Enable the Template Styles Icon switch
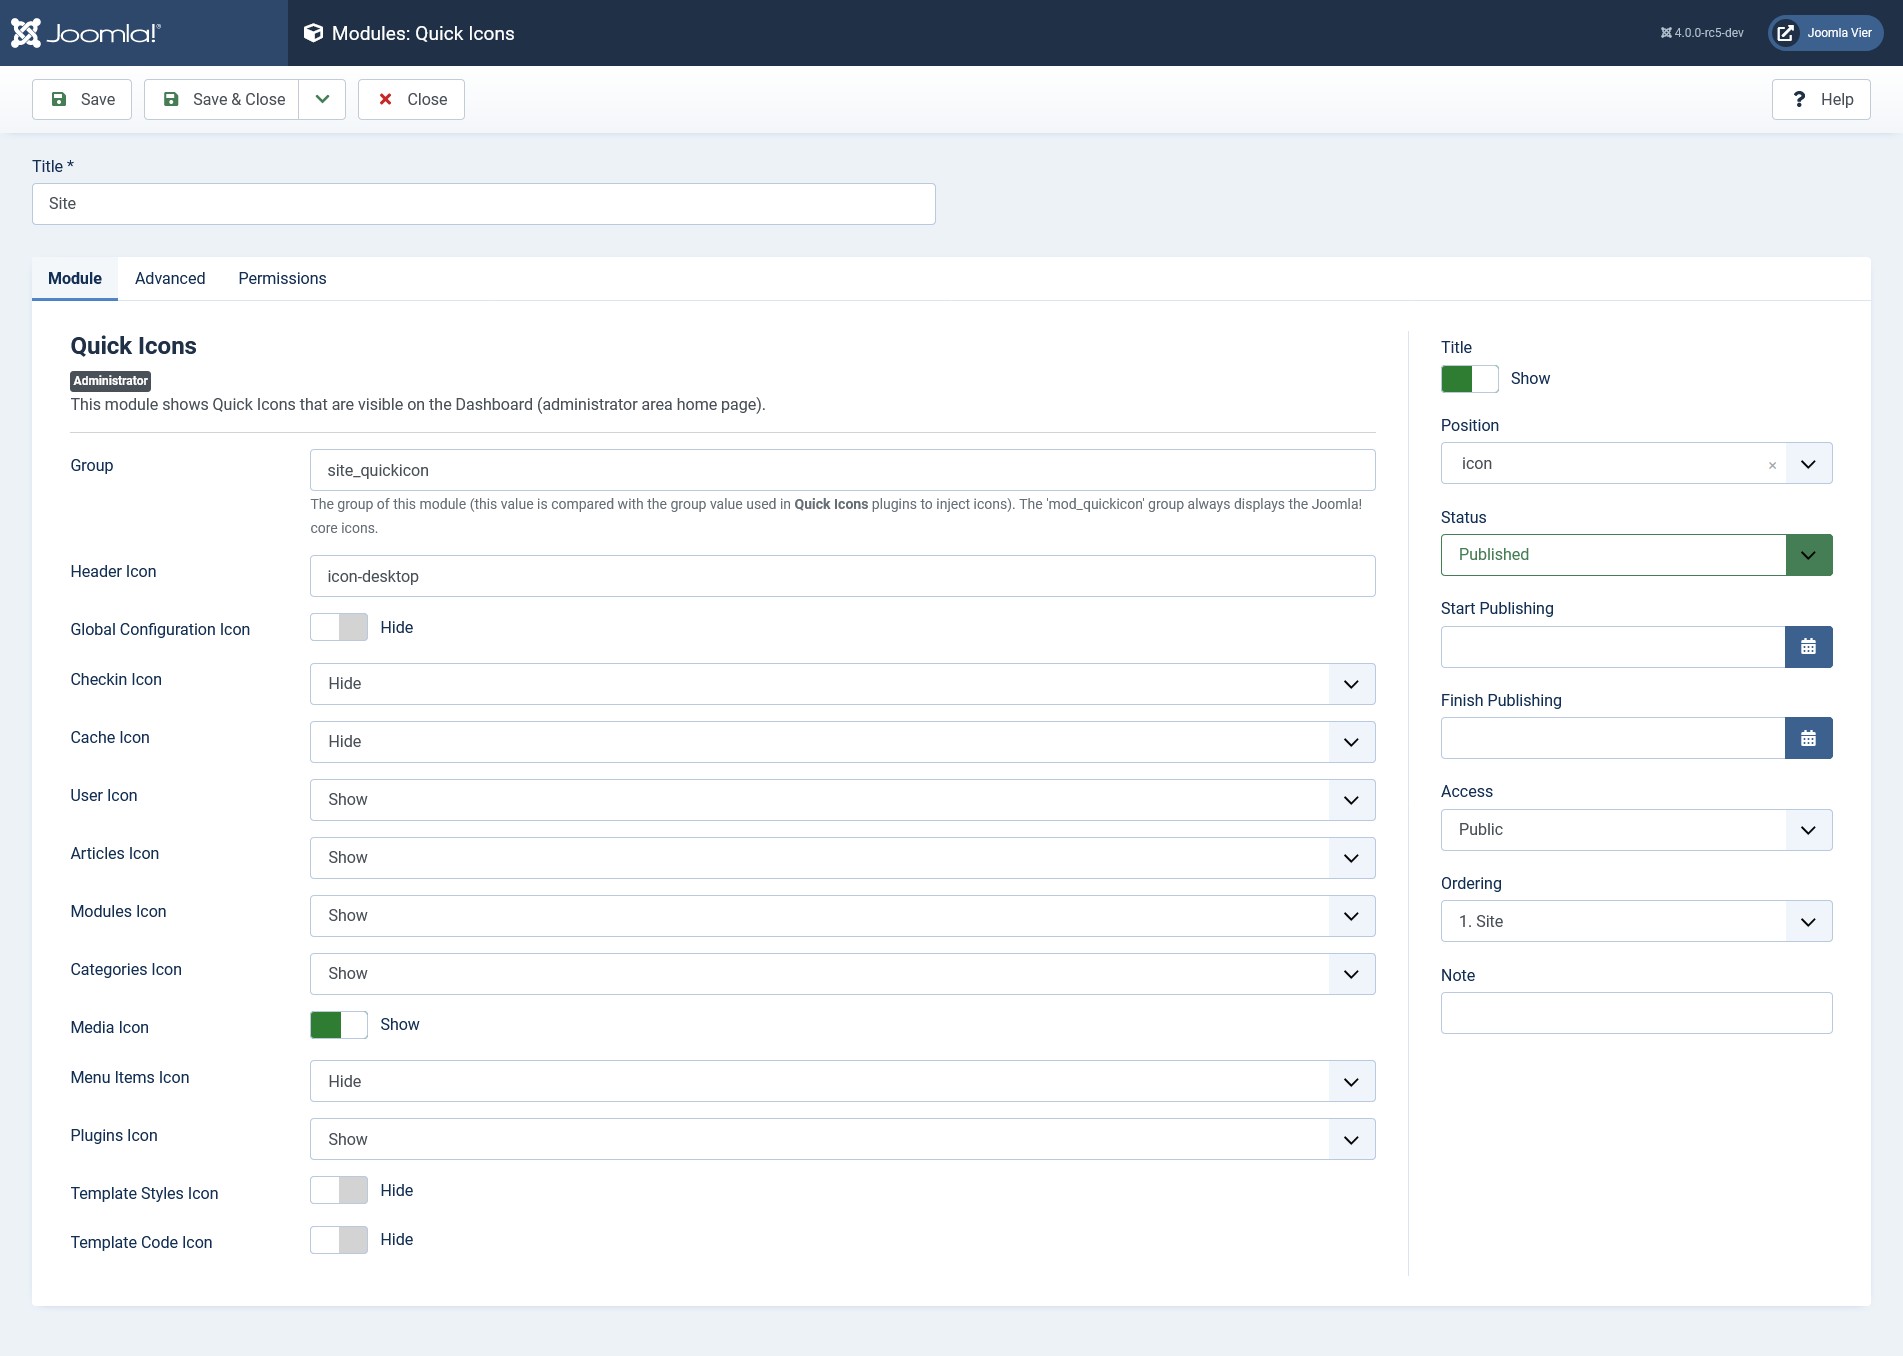 coord(339,1190)
